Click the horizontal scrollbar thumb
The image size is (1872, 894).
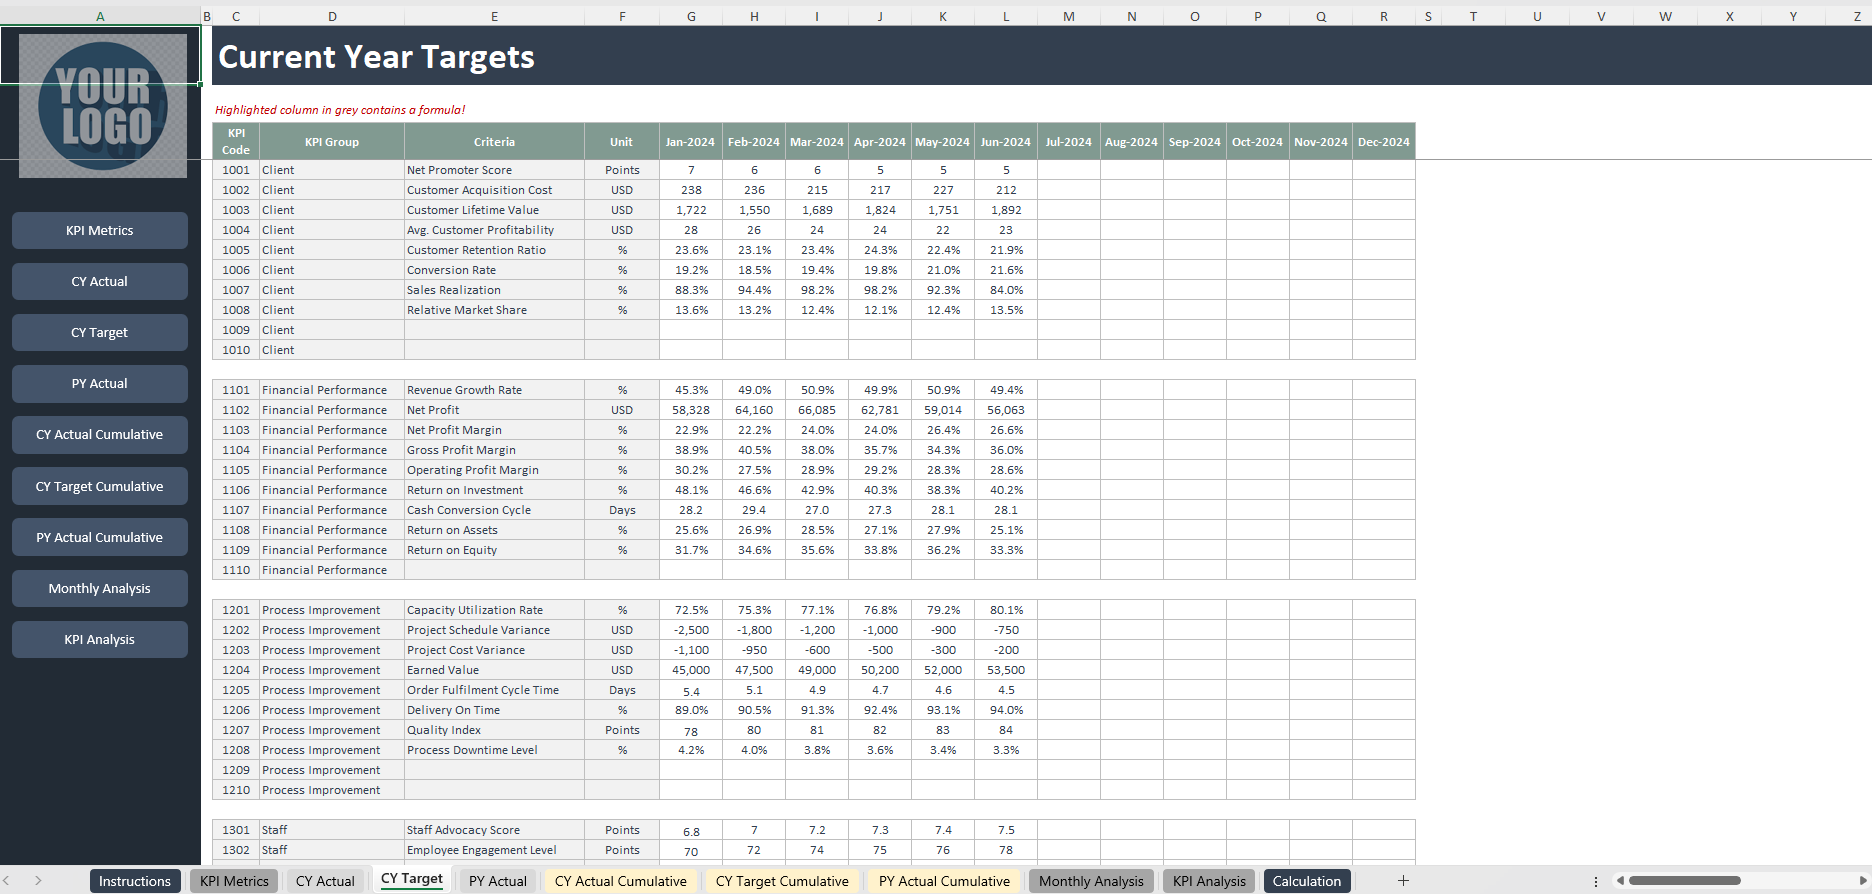pyautogui.click(x=1684, y=881)
